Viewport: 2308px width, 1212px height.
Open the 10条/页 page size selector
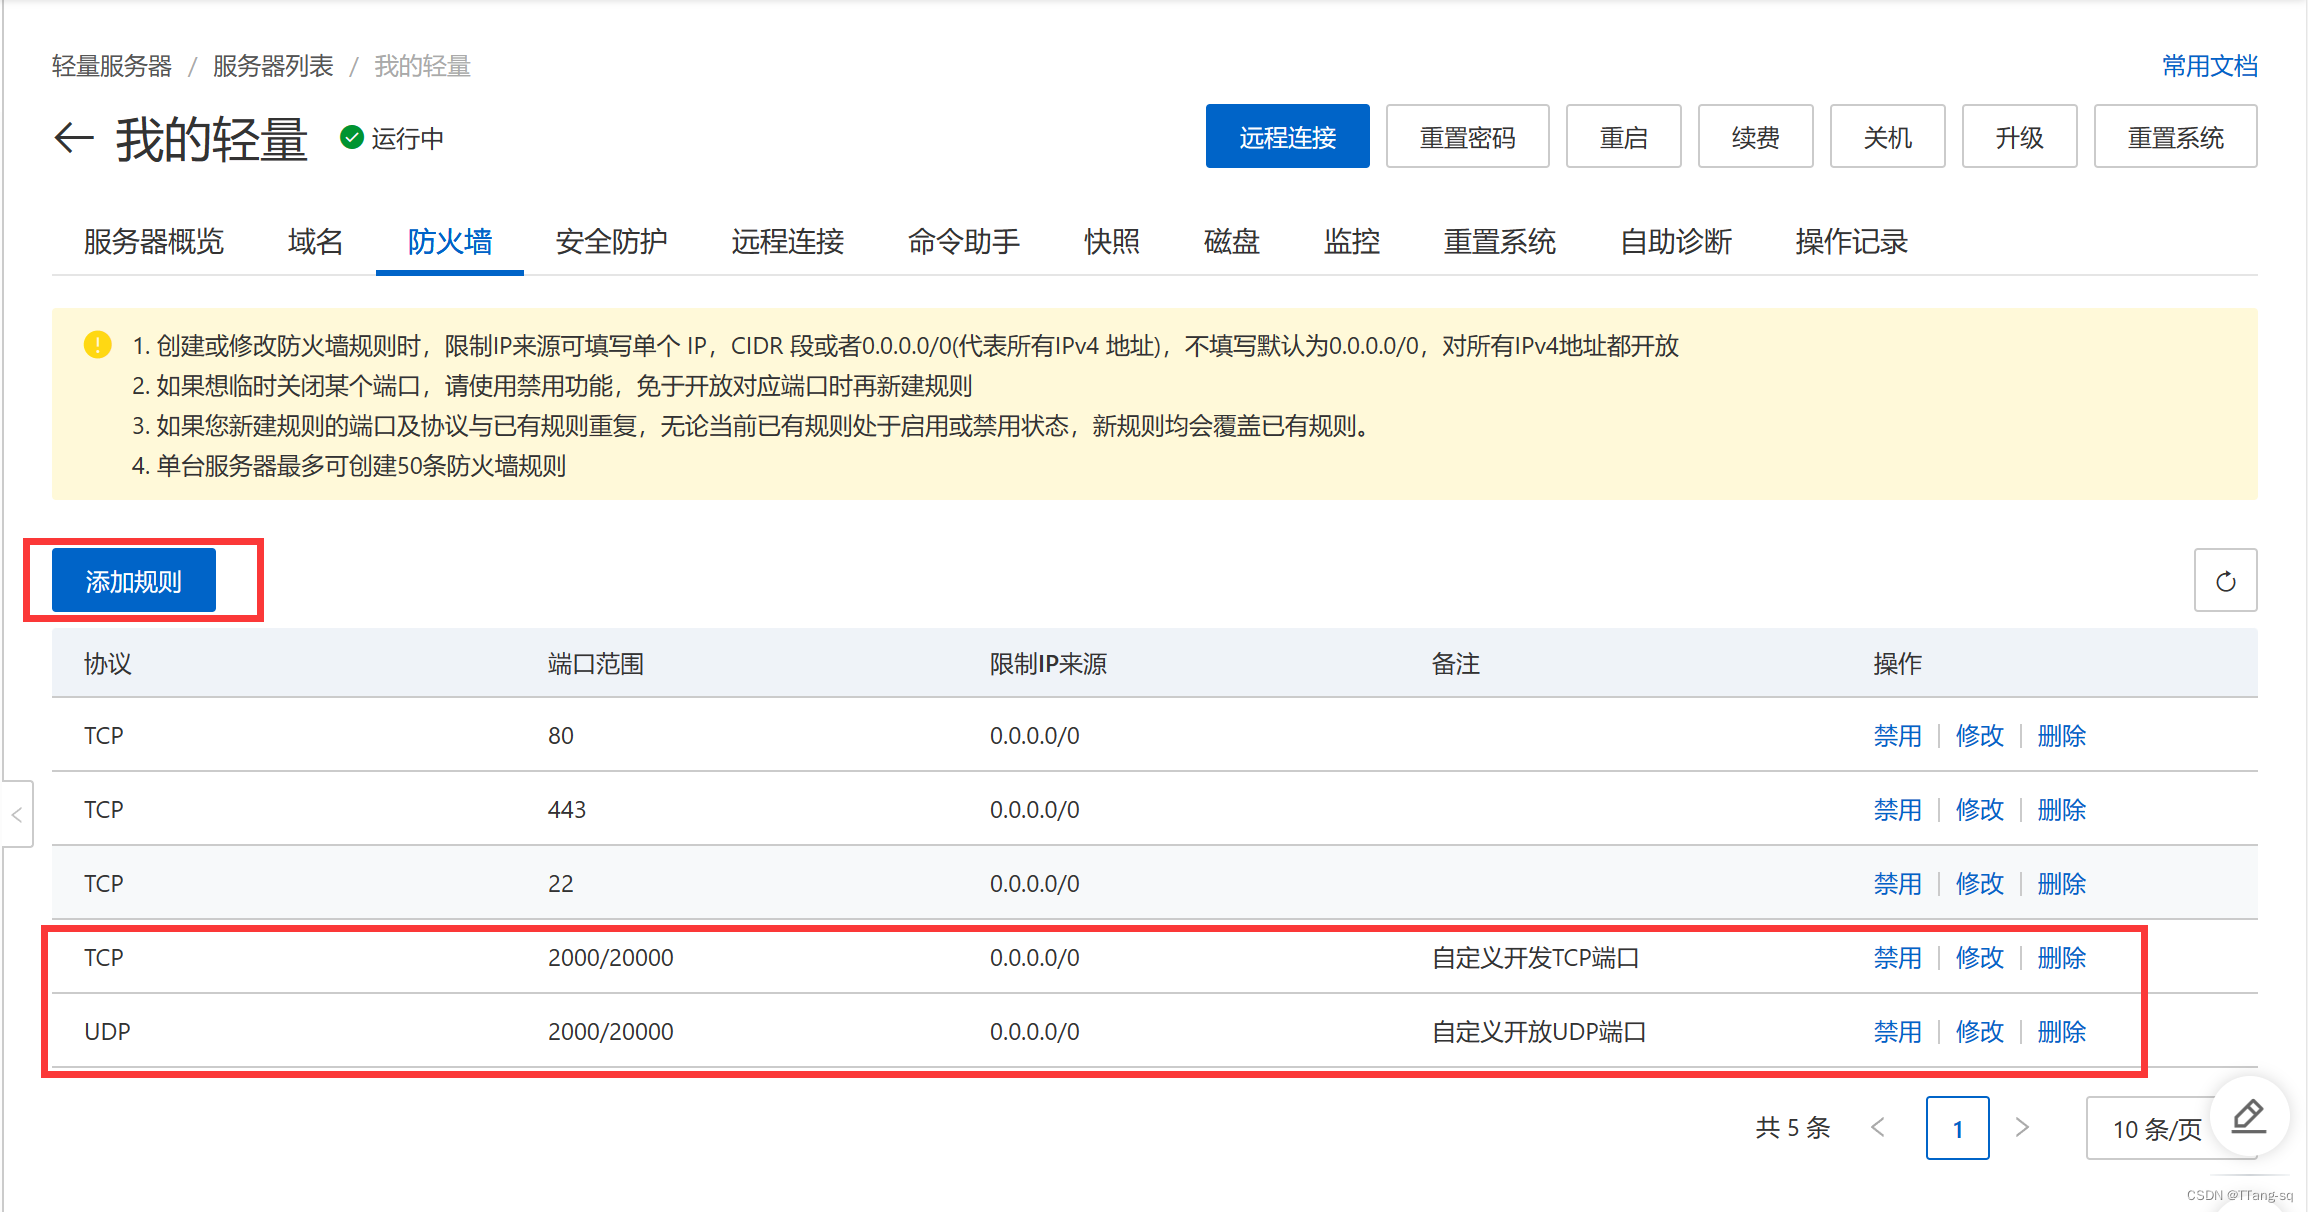click(x=2156, y=1129)
